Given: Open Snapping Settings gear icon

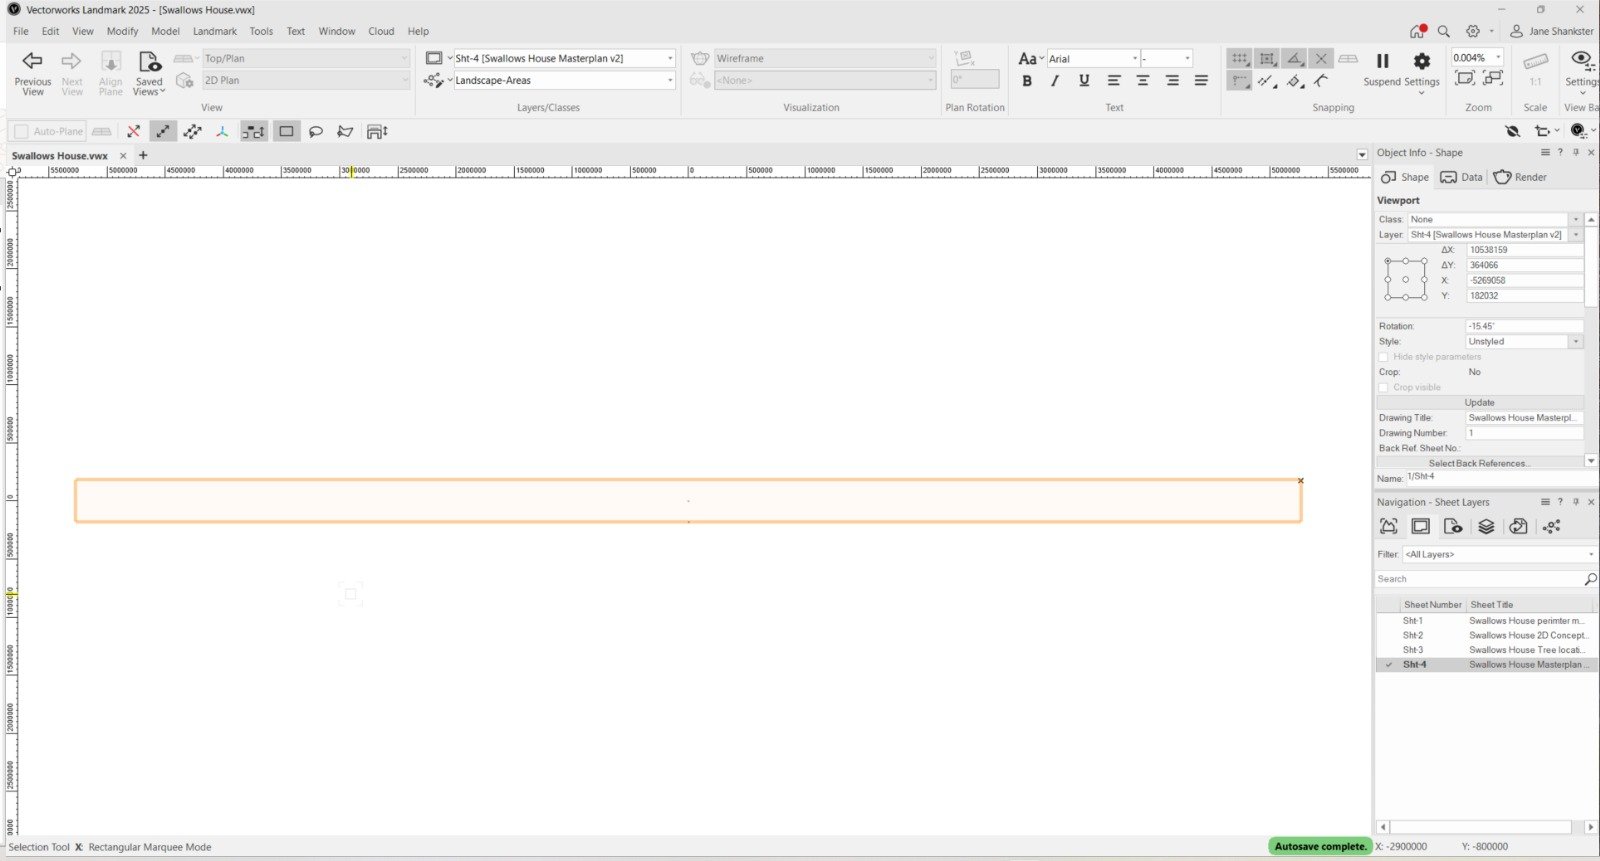Looking at the screenshot, I should point(1421,61).
